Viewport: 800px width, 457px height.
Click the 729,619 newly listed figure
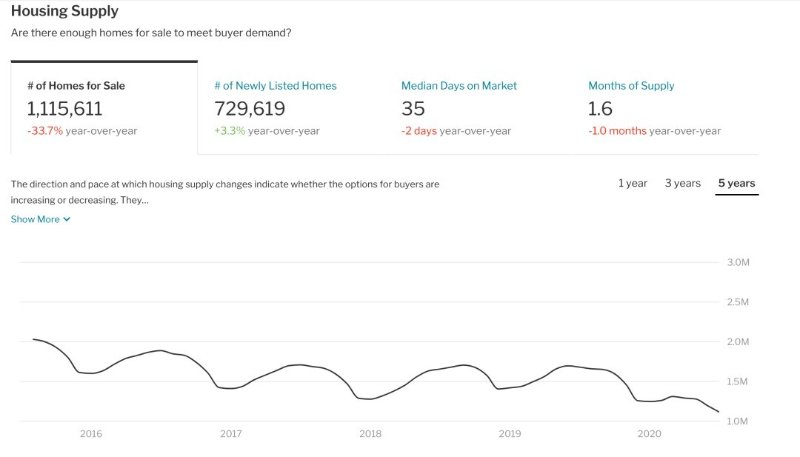[x=249, y=109]
